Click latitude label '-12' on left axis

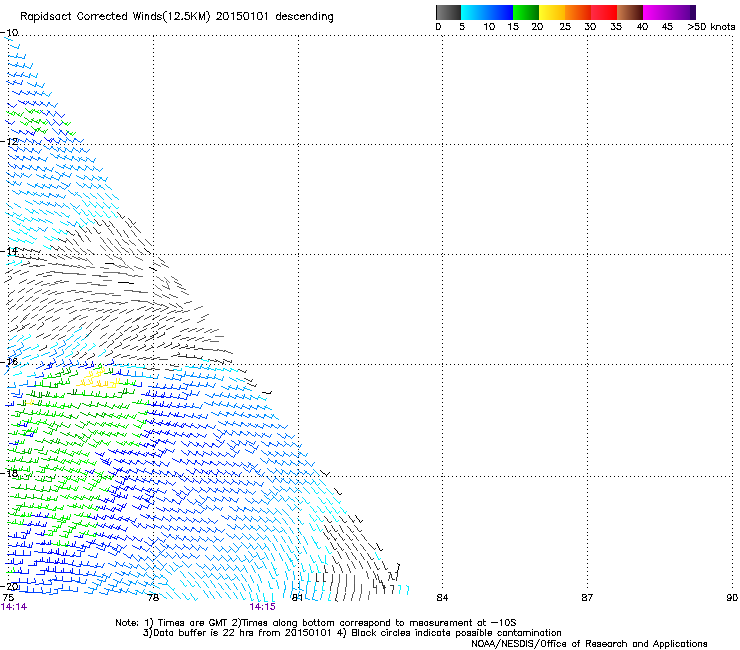tap(9, 142)
